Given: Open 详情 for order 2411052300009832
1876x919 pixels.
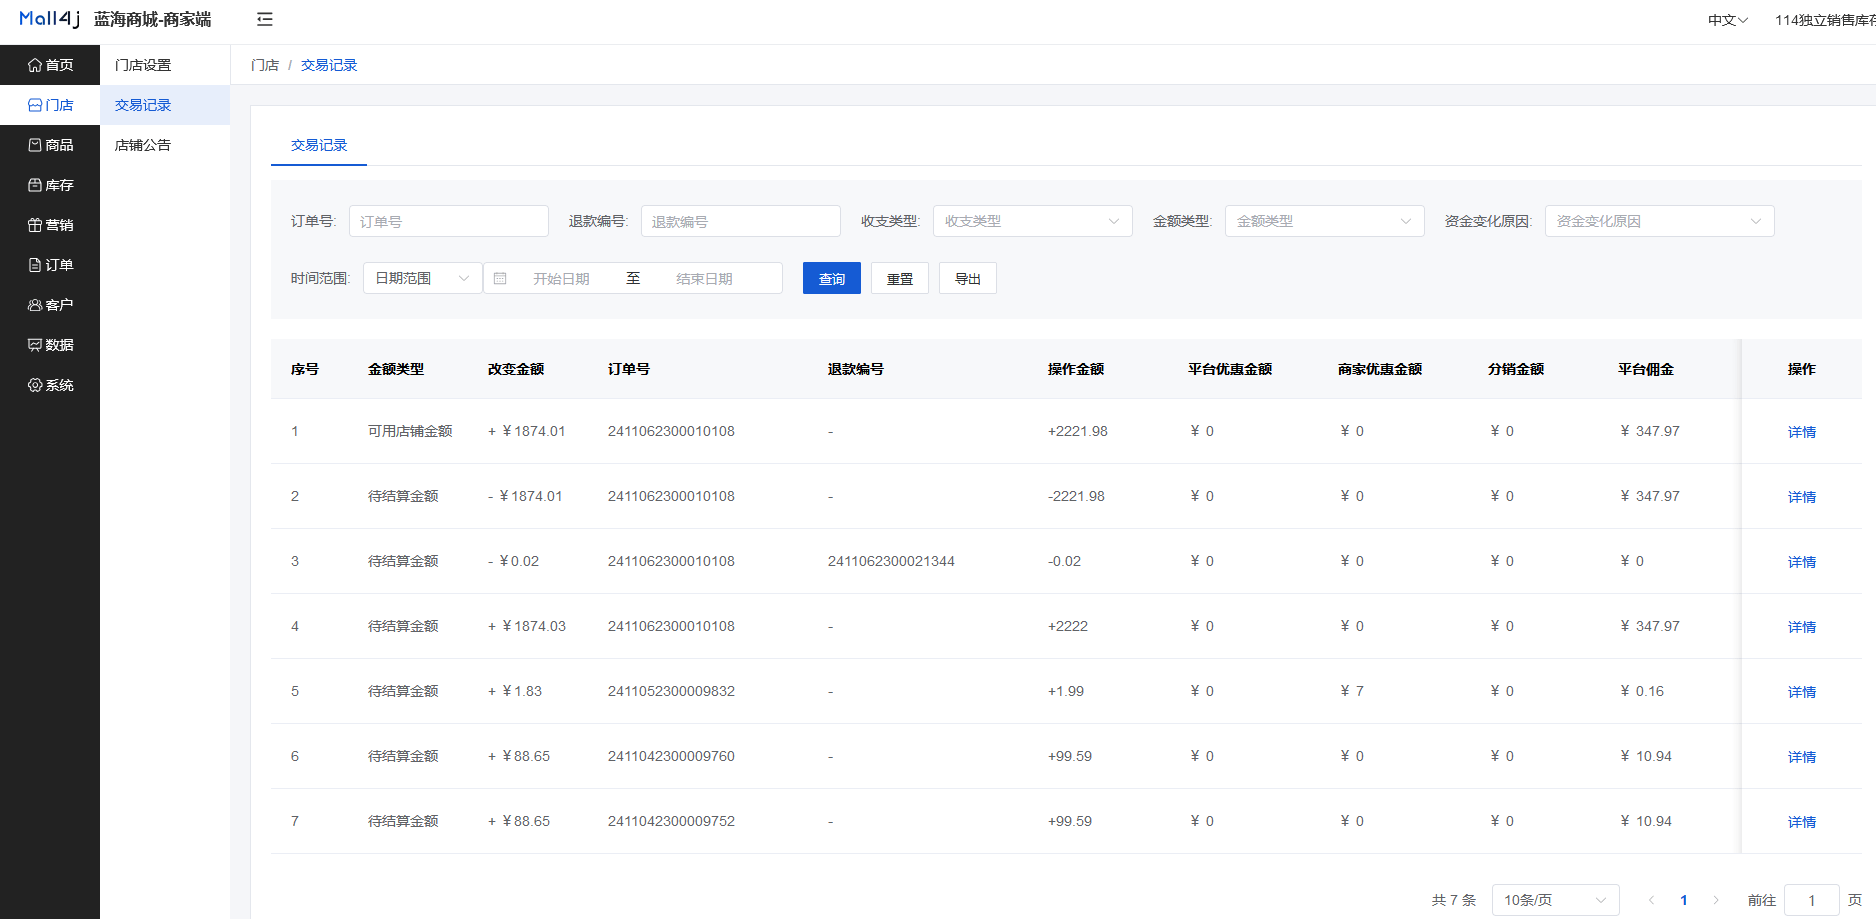Looking at the screenshot, I should coord(1802,692).
